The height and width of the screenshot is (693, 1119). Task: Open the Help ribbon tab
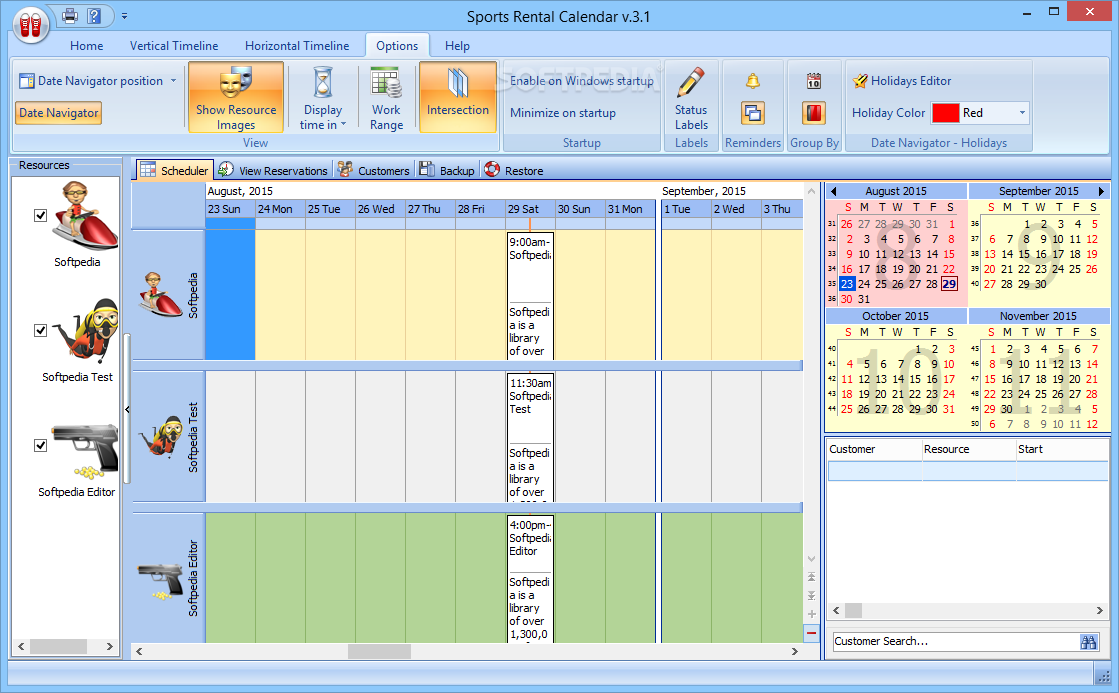(x=457, y=46)
